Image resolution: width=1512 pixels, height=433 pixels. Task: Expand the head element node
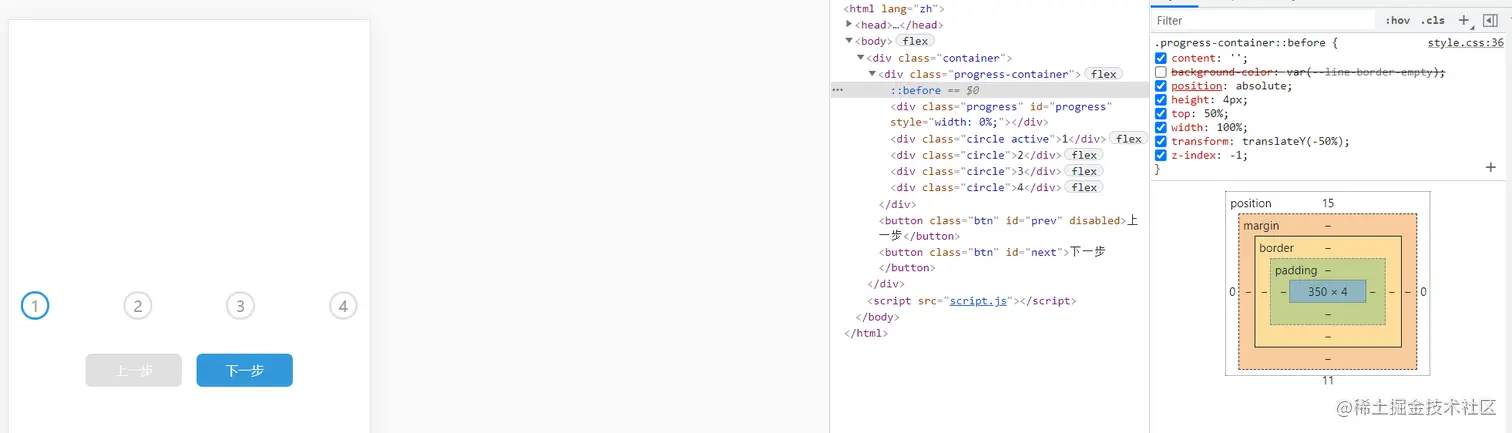849,24
